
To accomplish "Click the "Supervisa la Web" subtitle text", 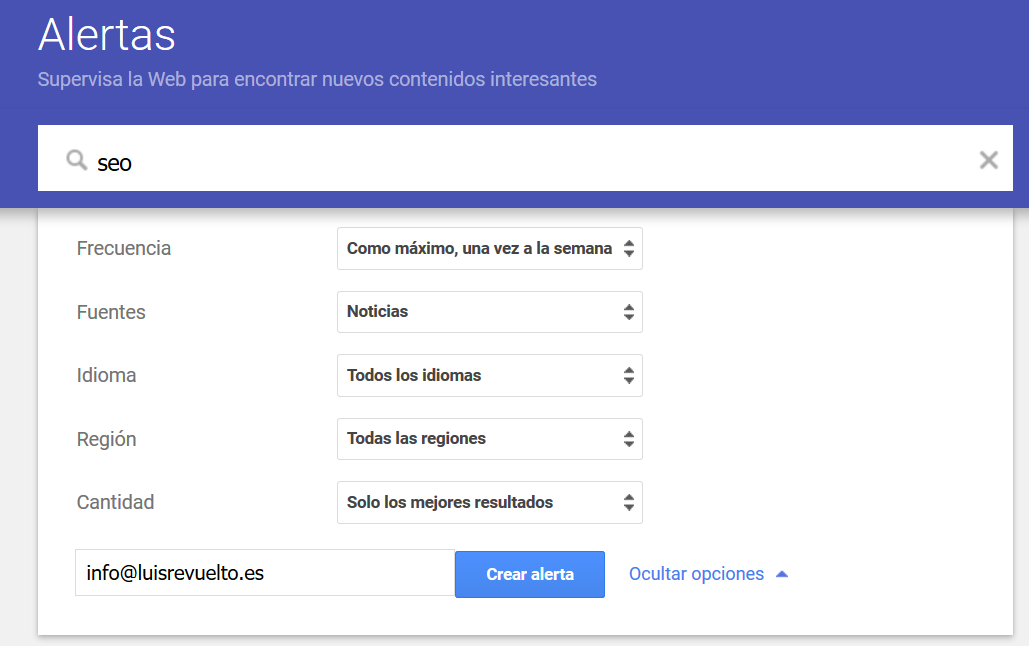I will tap(317, 79).
